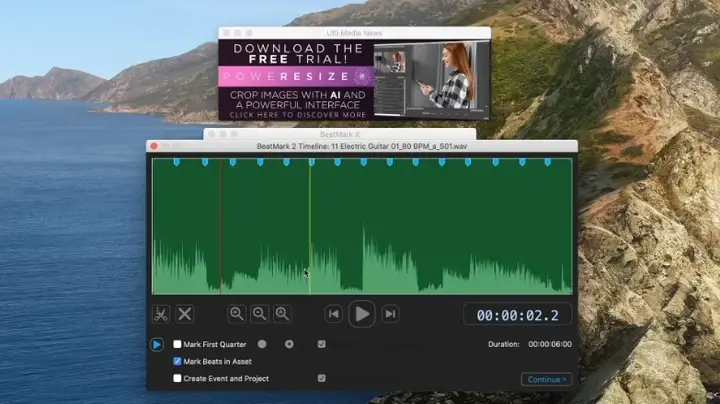This screenshot has height=404, width=720.
Task: Zoom in on the waveform
Action: click(236, 314)
